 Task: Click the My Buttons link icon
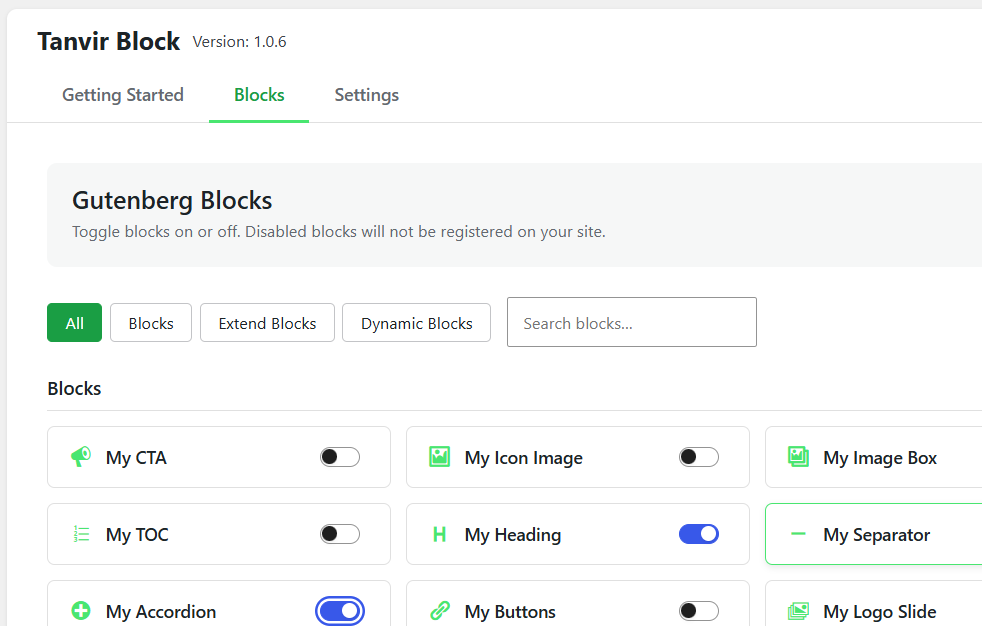440,611
